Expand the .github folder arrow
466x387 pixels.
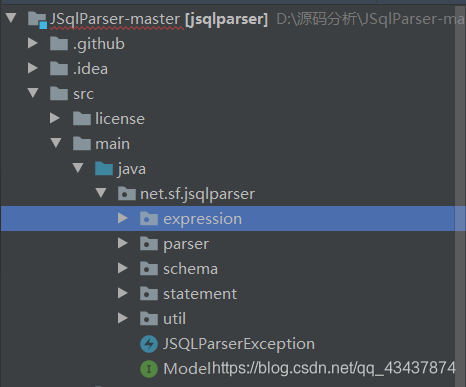pos(33,43)
